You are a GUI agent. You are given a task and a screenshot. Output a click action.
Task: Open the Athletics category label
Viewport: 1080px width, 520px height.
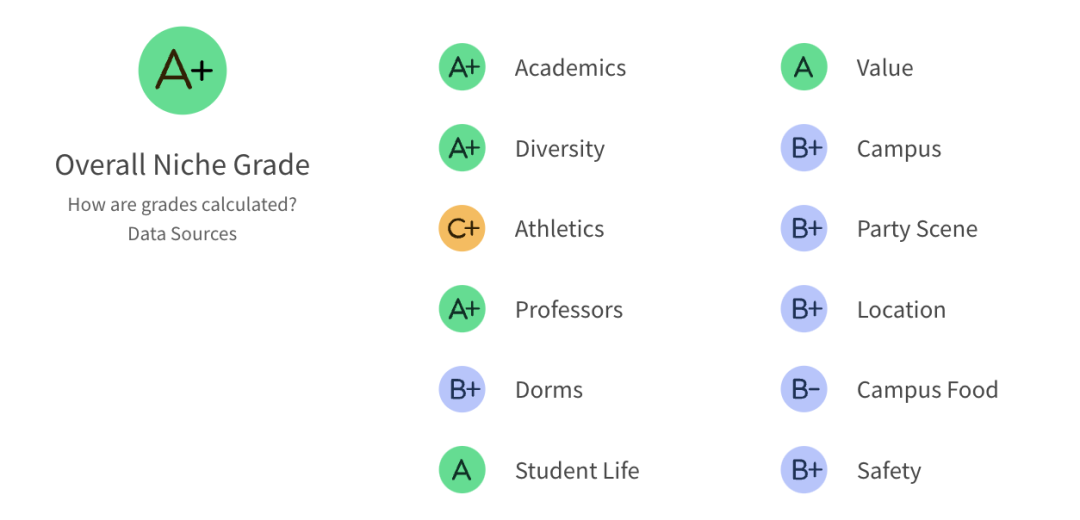tap(559, 229)
